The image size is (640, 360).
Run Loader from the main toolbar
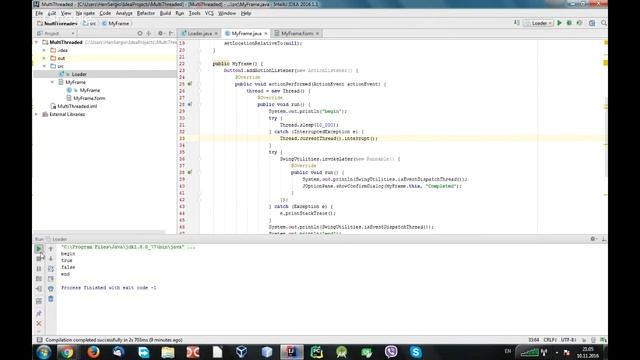(x=560, y=23)
